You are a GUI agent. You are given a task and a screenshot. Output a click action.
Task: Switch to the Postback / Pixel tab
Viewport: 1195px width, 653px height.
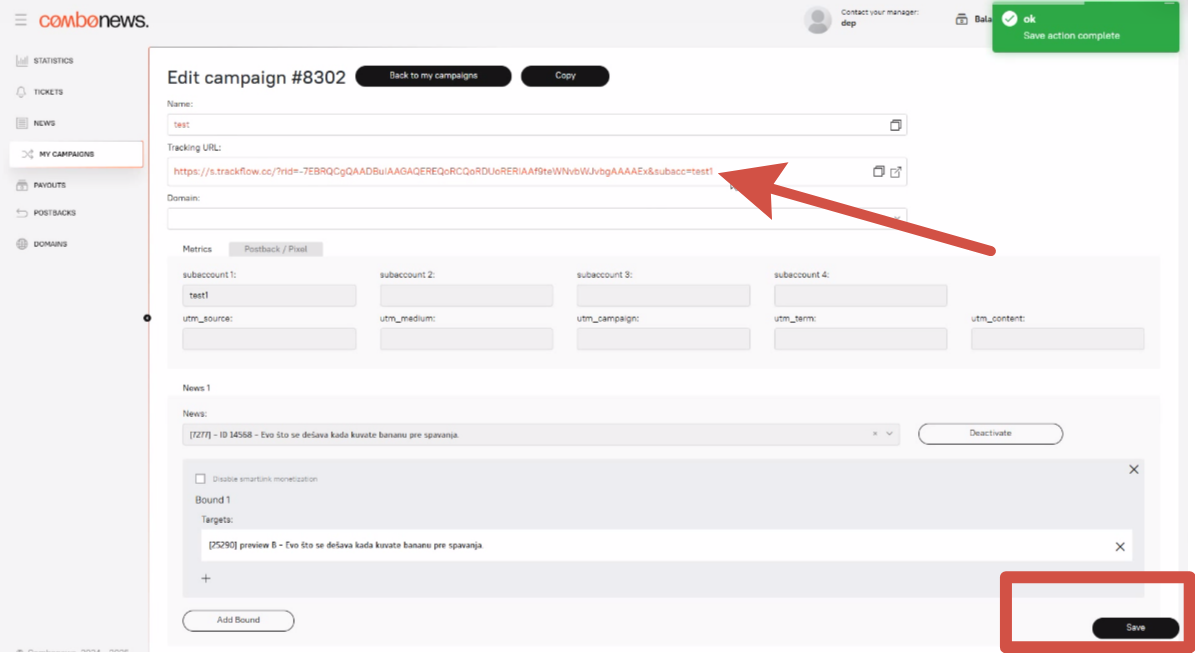coord(275,249)
